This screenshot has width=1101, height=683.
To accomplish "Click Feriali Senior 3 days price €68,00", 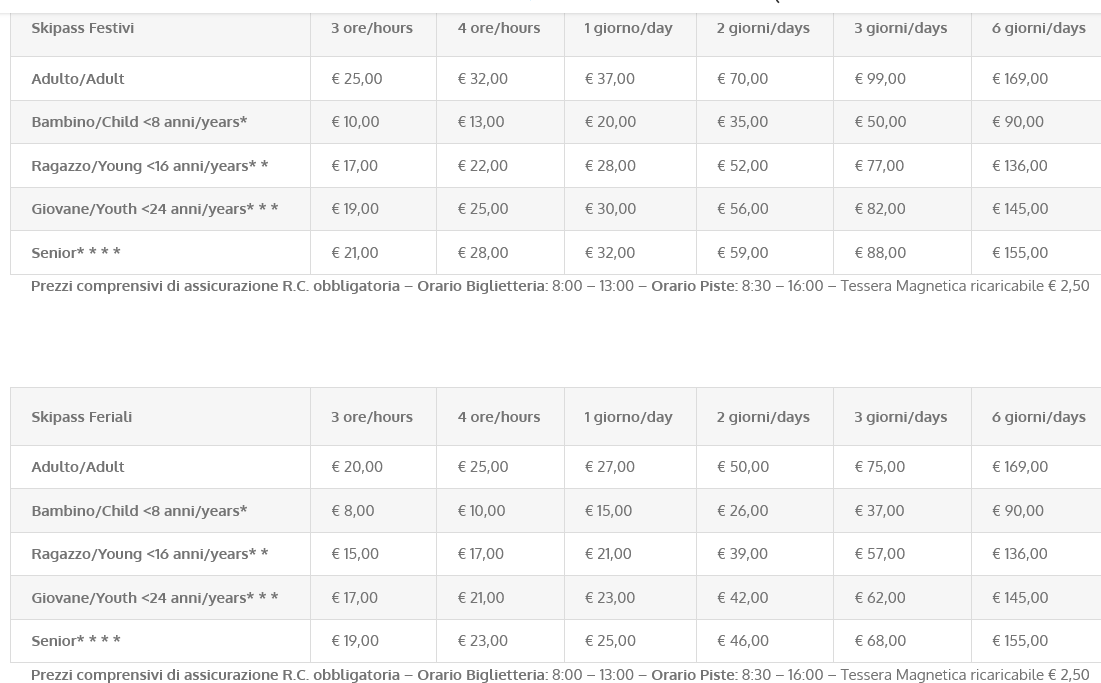I will click(880, 641).
